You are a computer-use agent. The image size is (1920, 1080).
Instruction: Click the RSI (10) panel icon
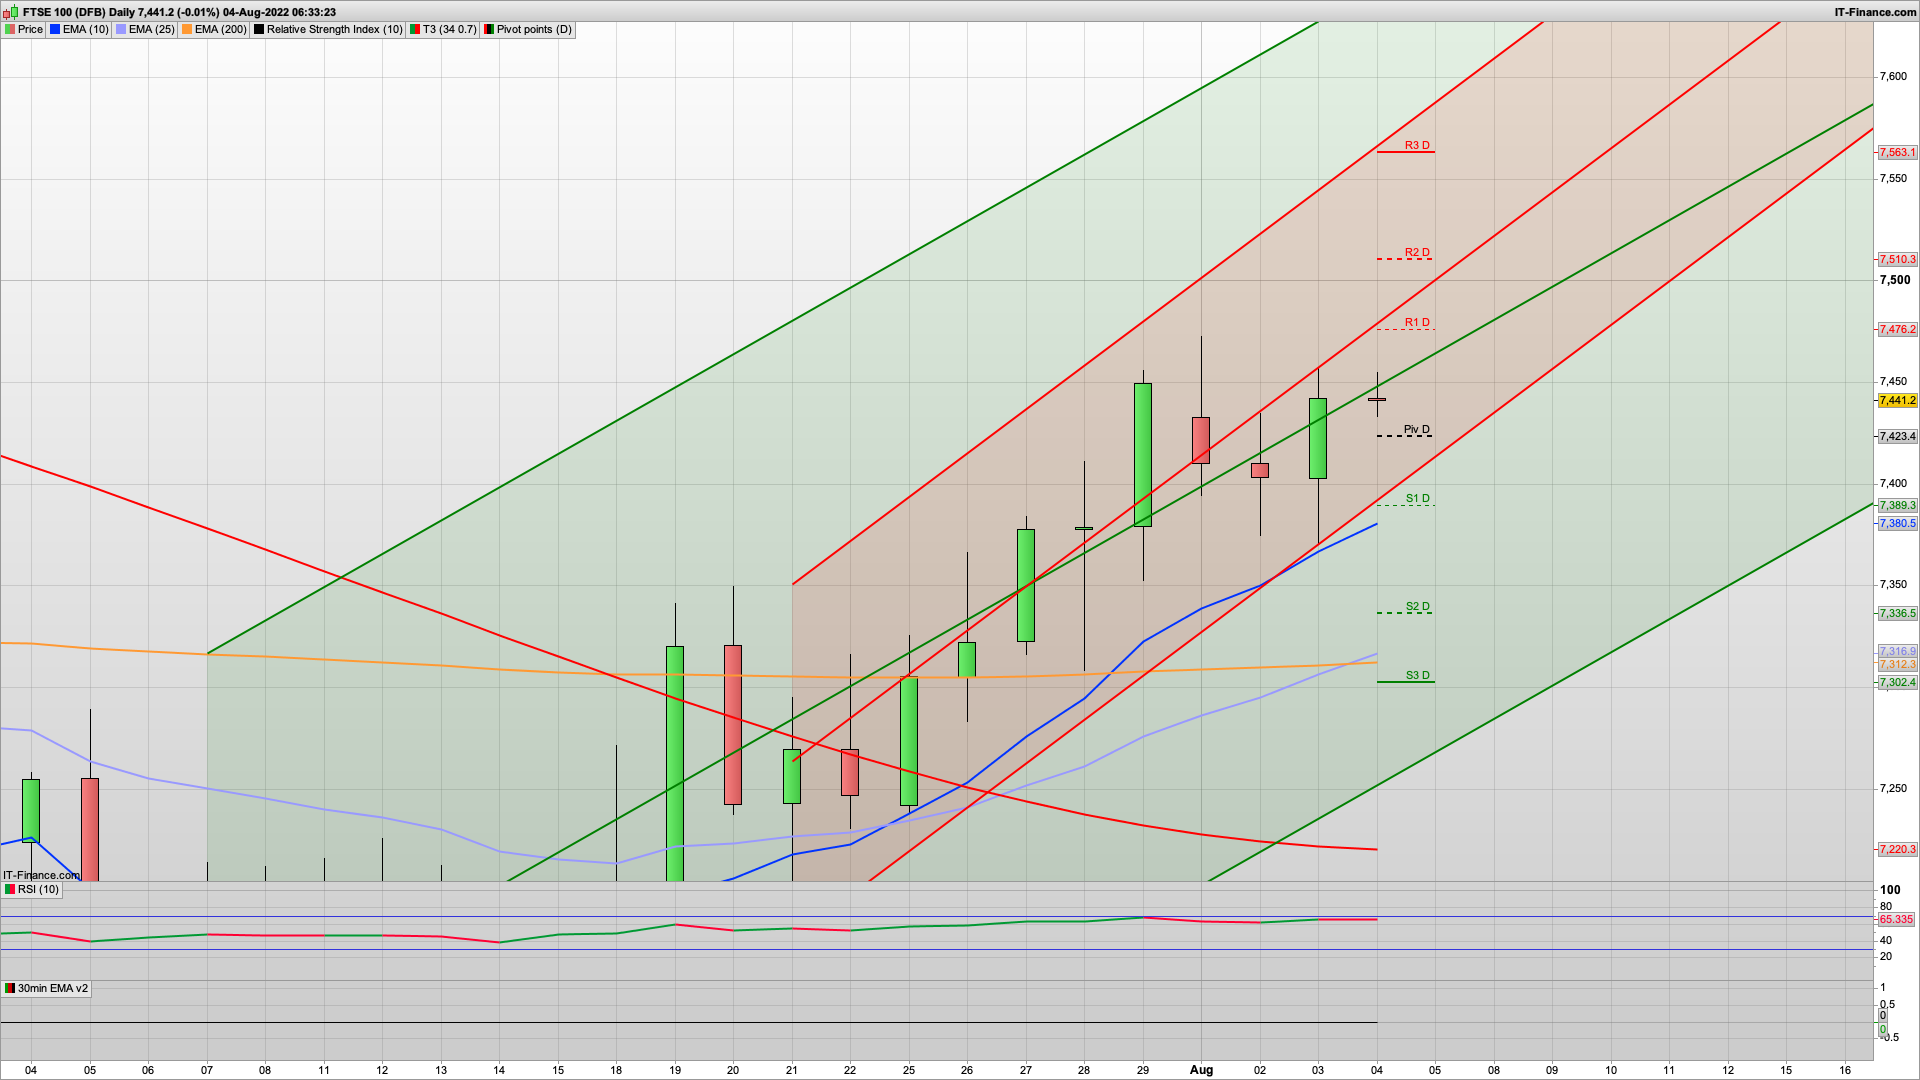(x=10, y=889)
